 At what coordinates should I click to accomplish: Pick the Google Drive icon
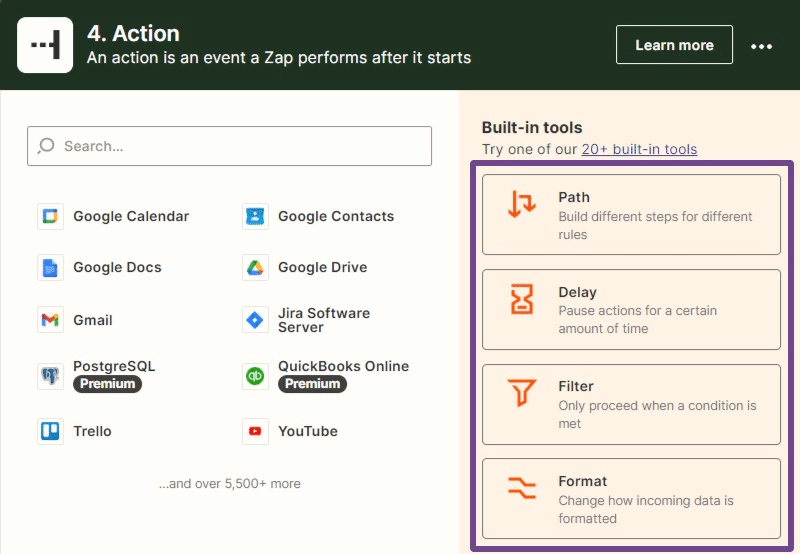click(255, 267)
